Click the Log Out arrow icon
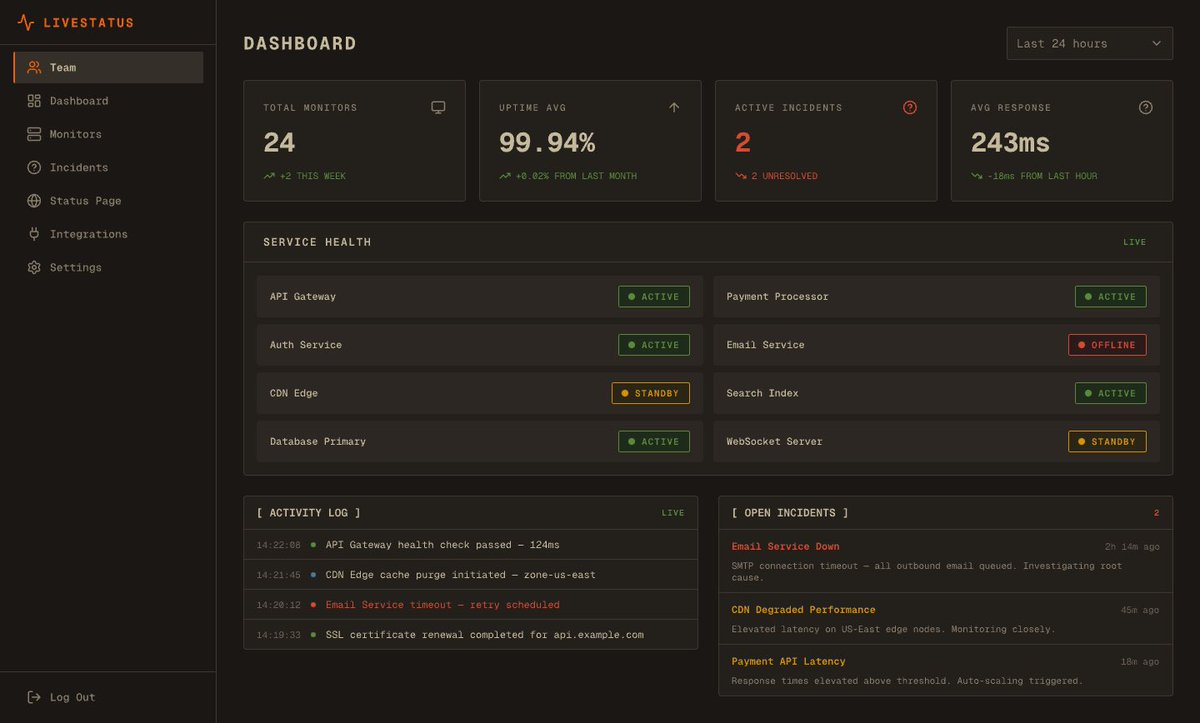1200x723 pixels. coord(34,697)
